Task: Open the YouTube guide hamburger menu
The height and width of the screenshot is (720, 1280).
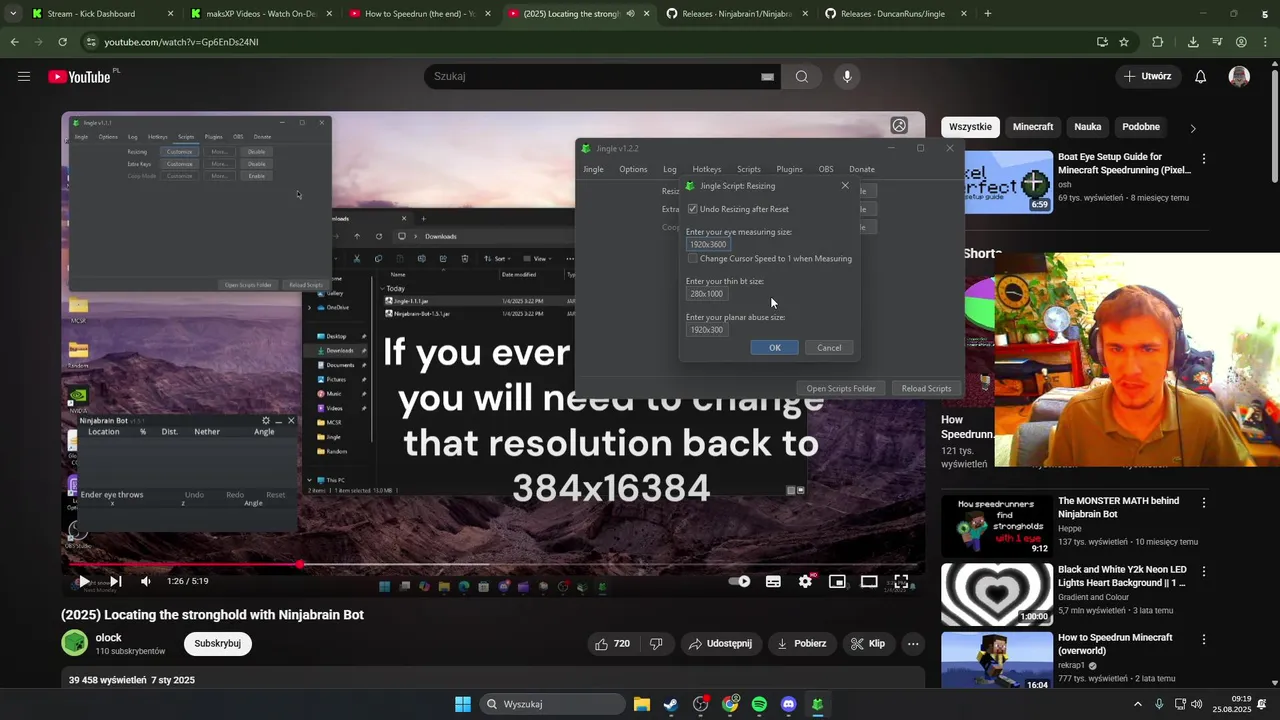Action: point(24,77)
